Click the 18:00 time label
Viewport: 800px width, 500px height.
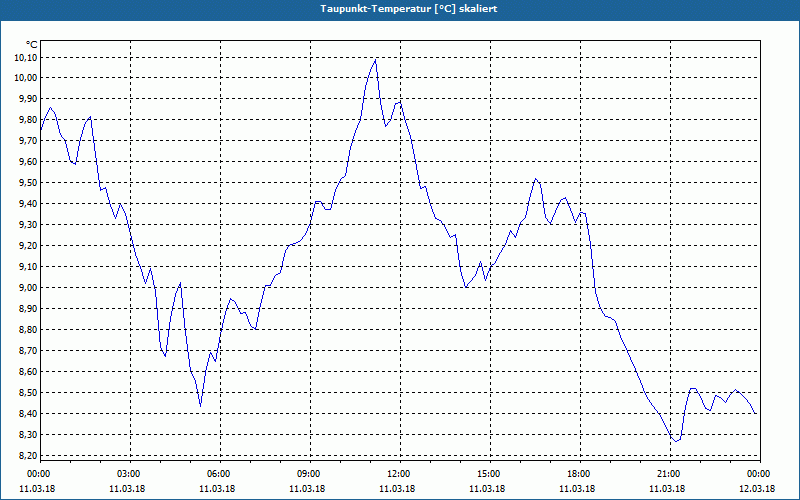578,474
